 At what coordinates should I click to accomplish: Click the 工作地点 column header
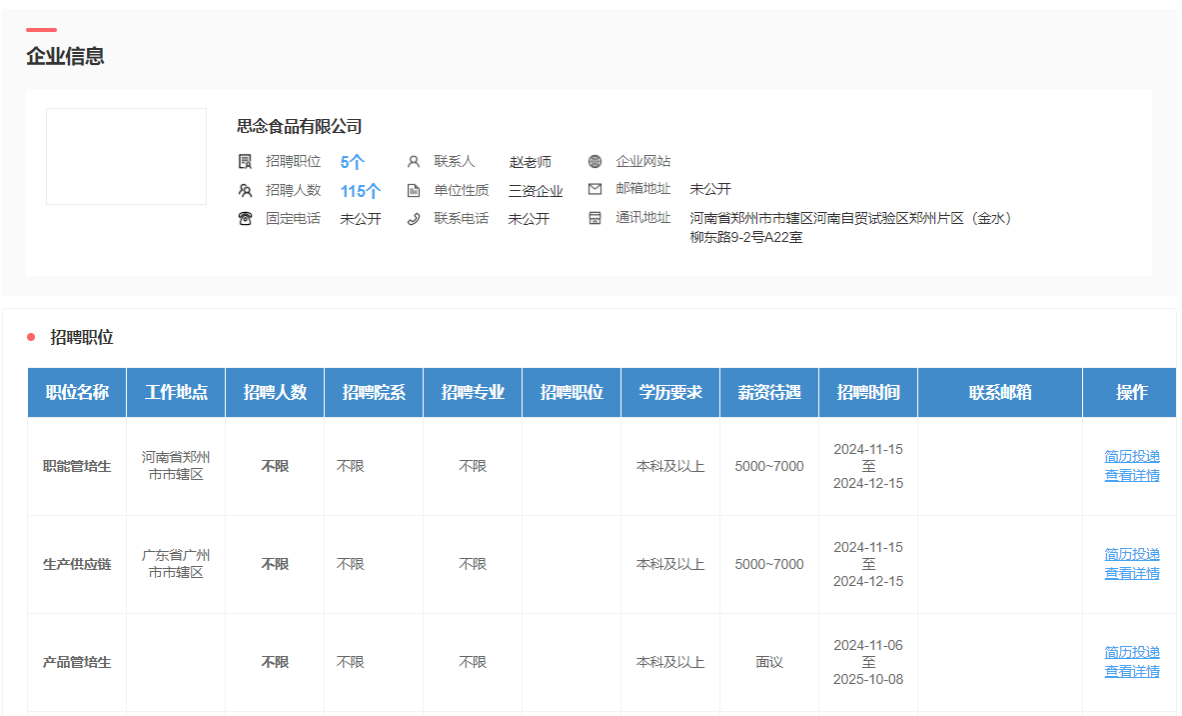[176, 392]
